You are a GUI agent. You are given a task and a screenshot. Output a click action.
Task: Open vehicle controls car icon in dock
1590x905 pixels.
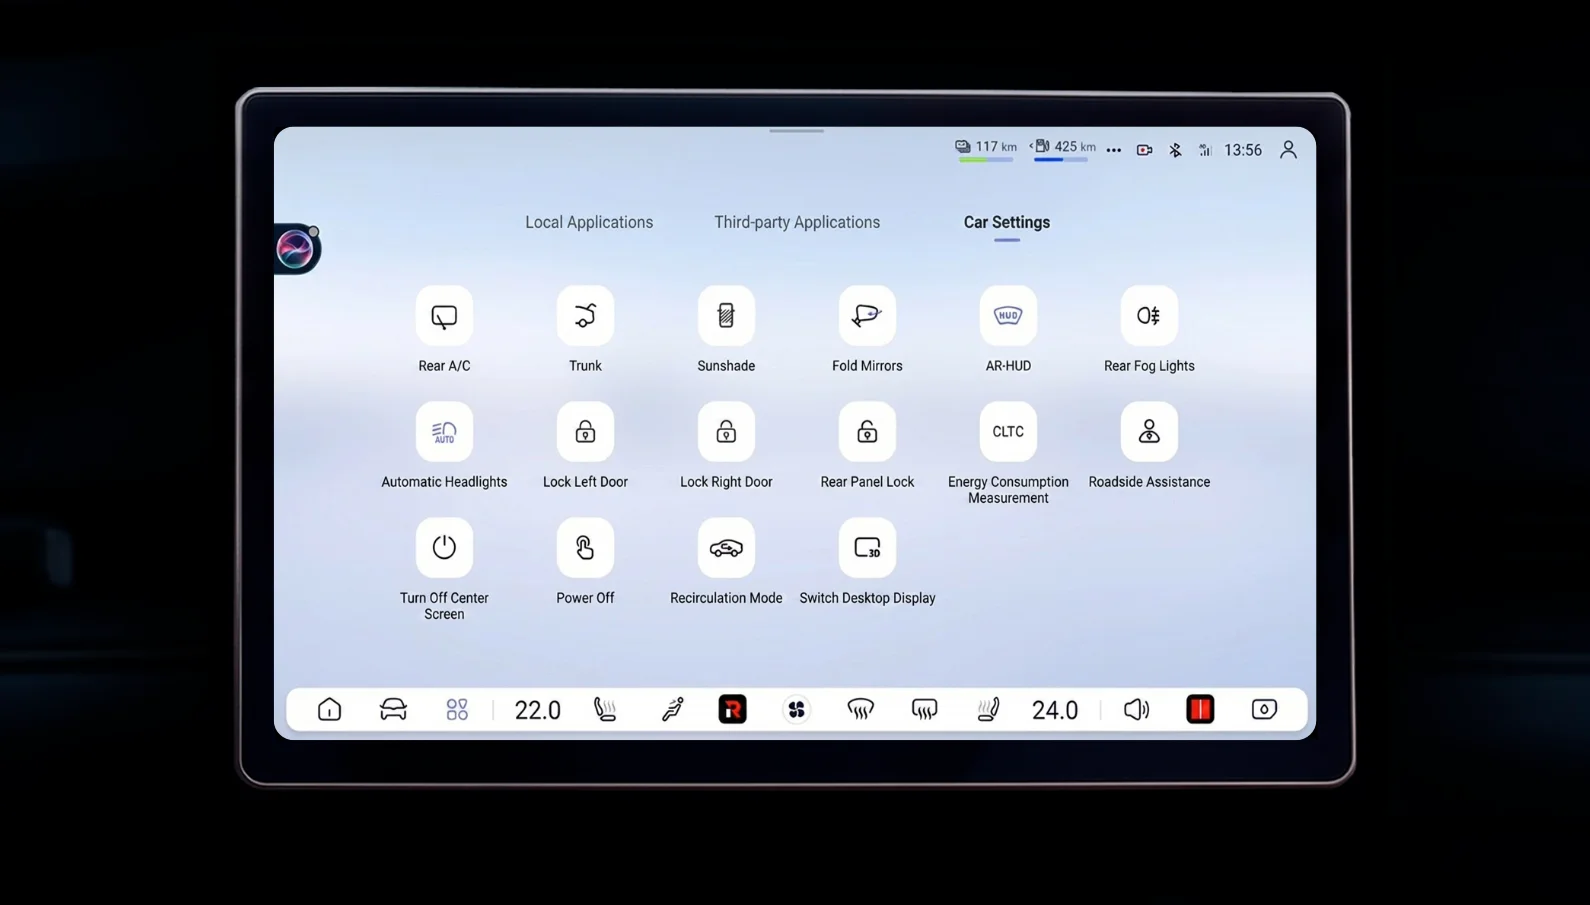pos(393,710)
